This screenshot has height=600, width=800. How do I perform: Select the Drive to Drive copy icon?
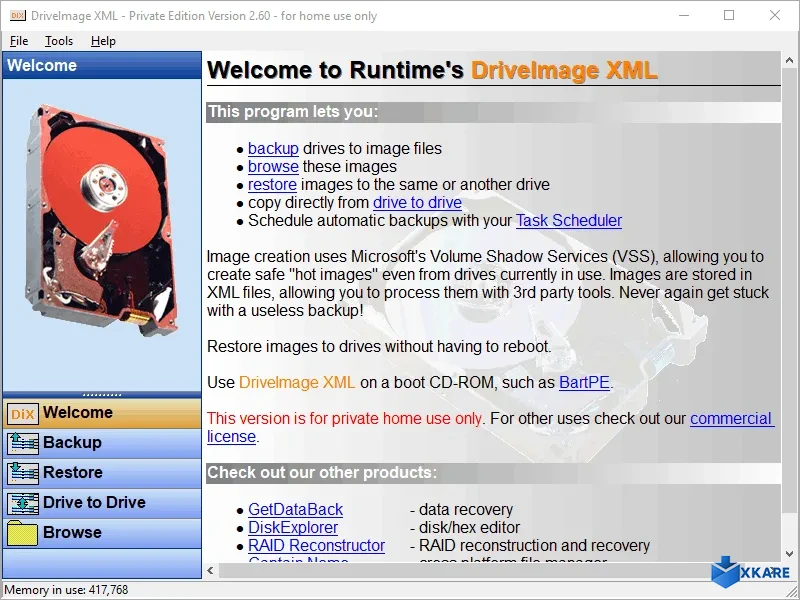pos(22,502)
